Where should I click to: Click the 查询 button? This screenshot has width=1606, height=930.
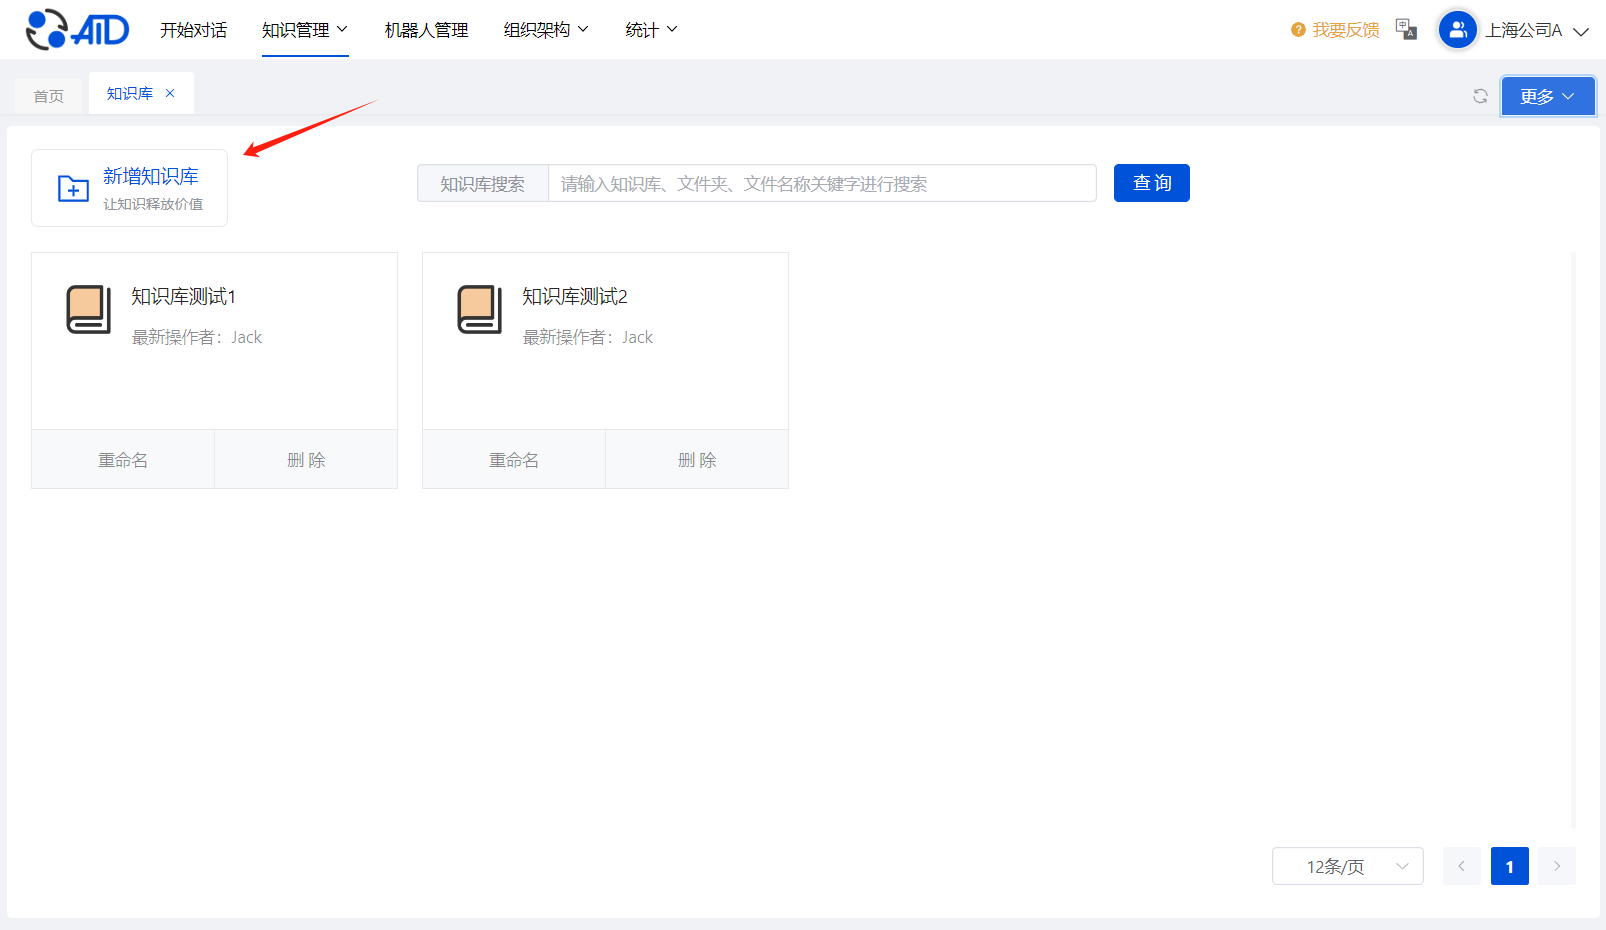(1152, 183)
